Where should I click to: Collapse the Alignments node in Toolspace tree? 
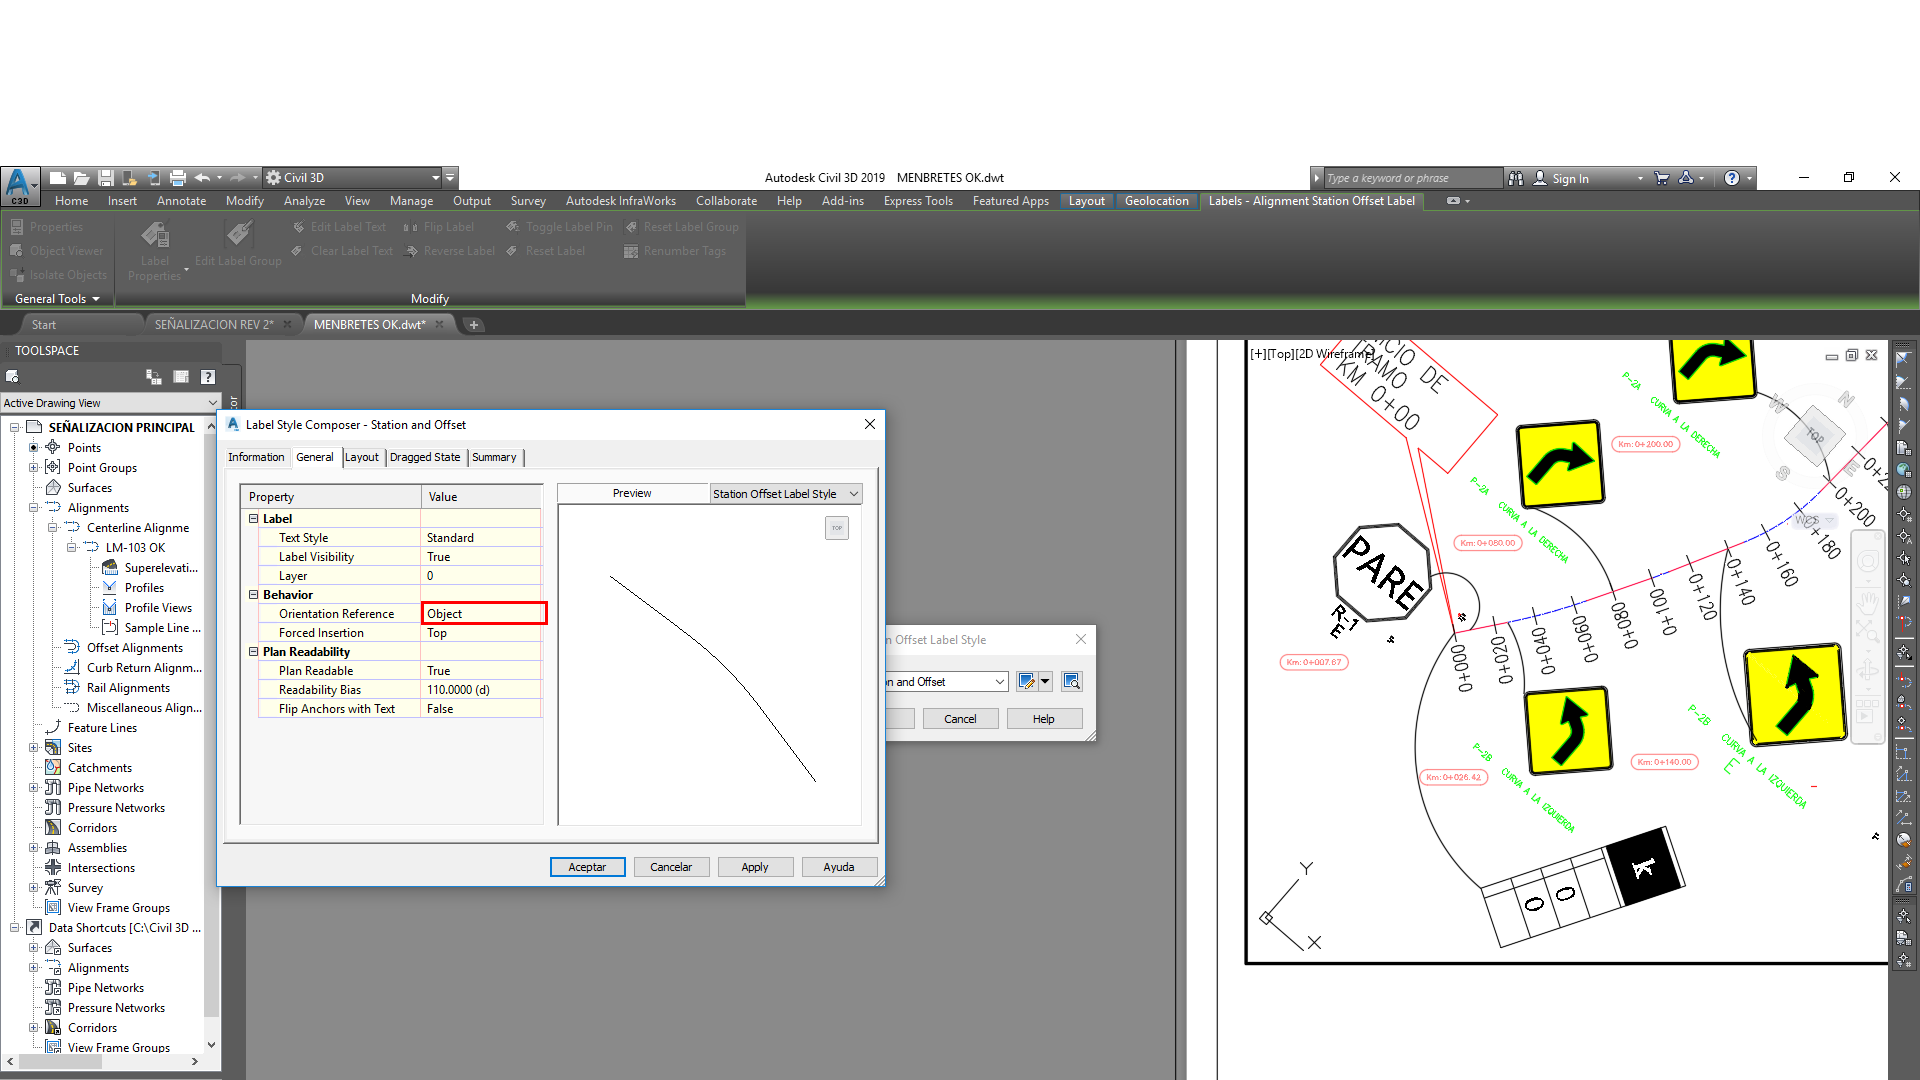pos(33,507)
